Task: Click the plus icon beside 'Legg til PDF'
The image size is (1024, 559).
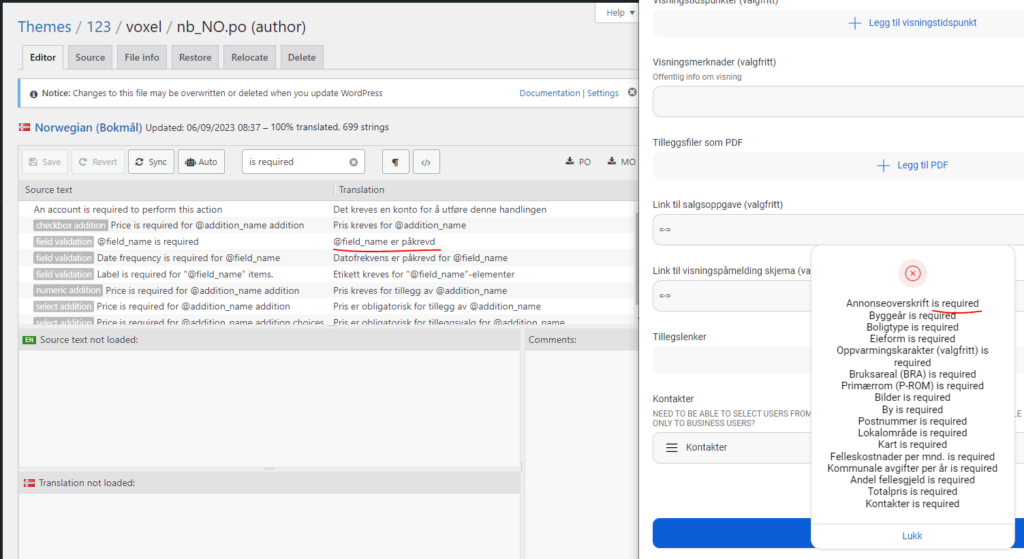Action: [883, 165]
